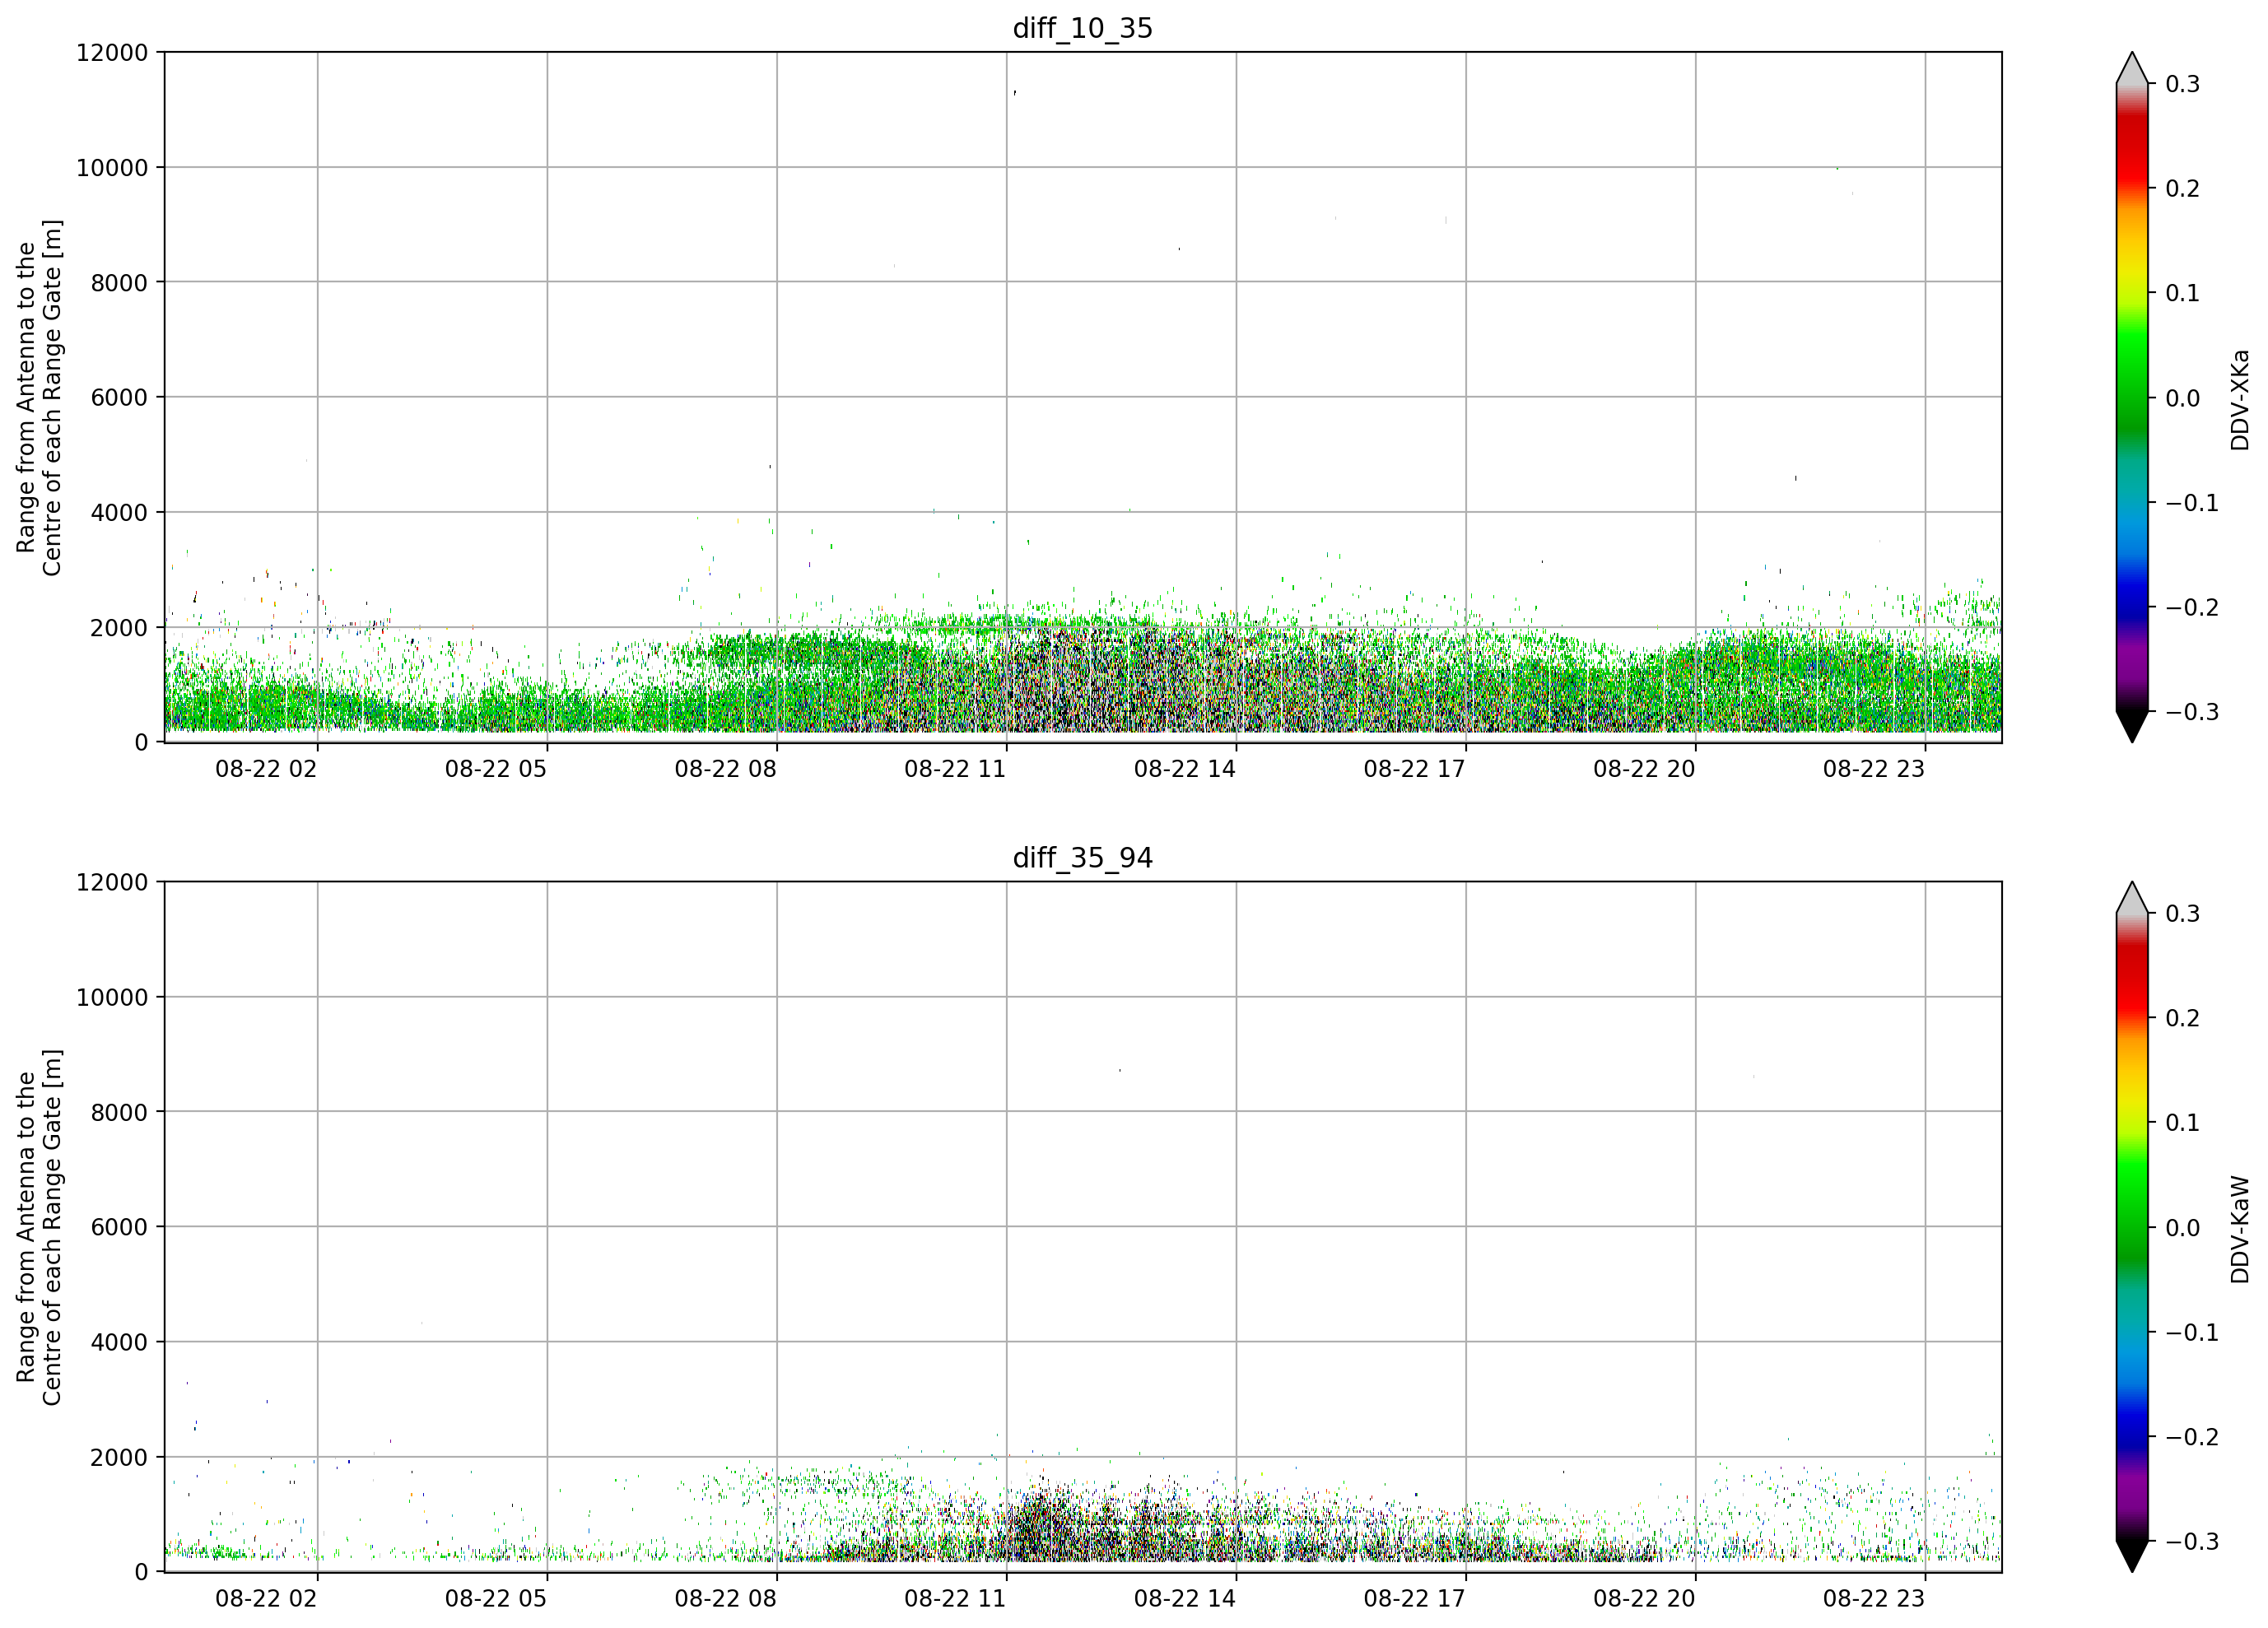This screenshot has height=1628, width=2268.
Task: Select the DDV-XKa colorbar label
Action: [x=2239, y=400]
